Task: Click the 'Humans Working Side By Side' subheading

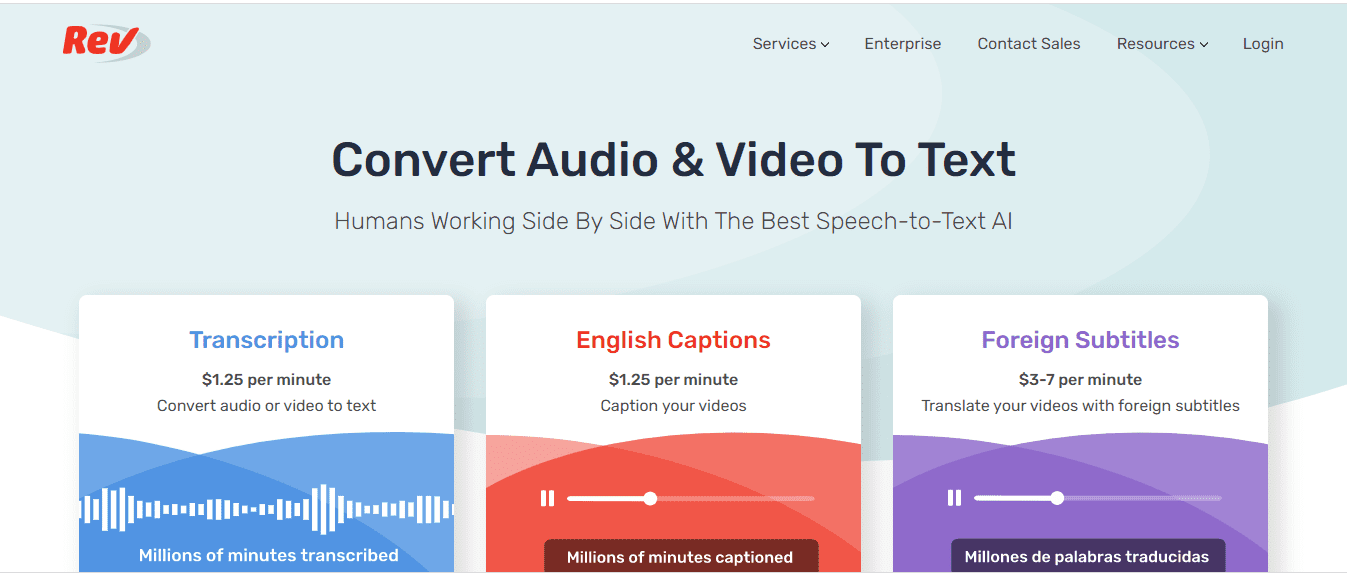Action: point(674,221)
